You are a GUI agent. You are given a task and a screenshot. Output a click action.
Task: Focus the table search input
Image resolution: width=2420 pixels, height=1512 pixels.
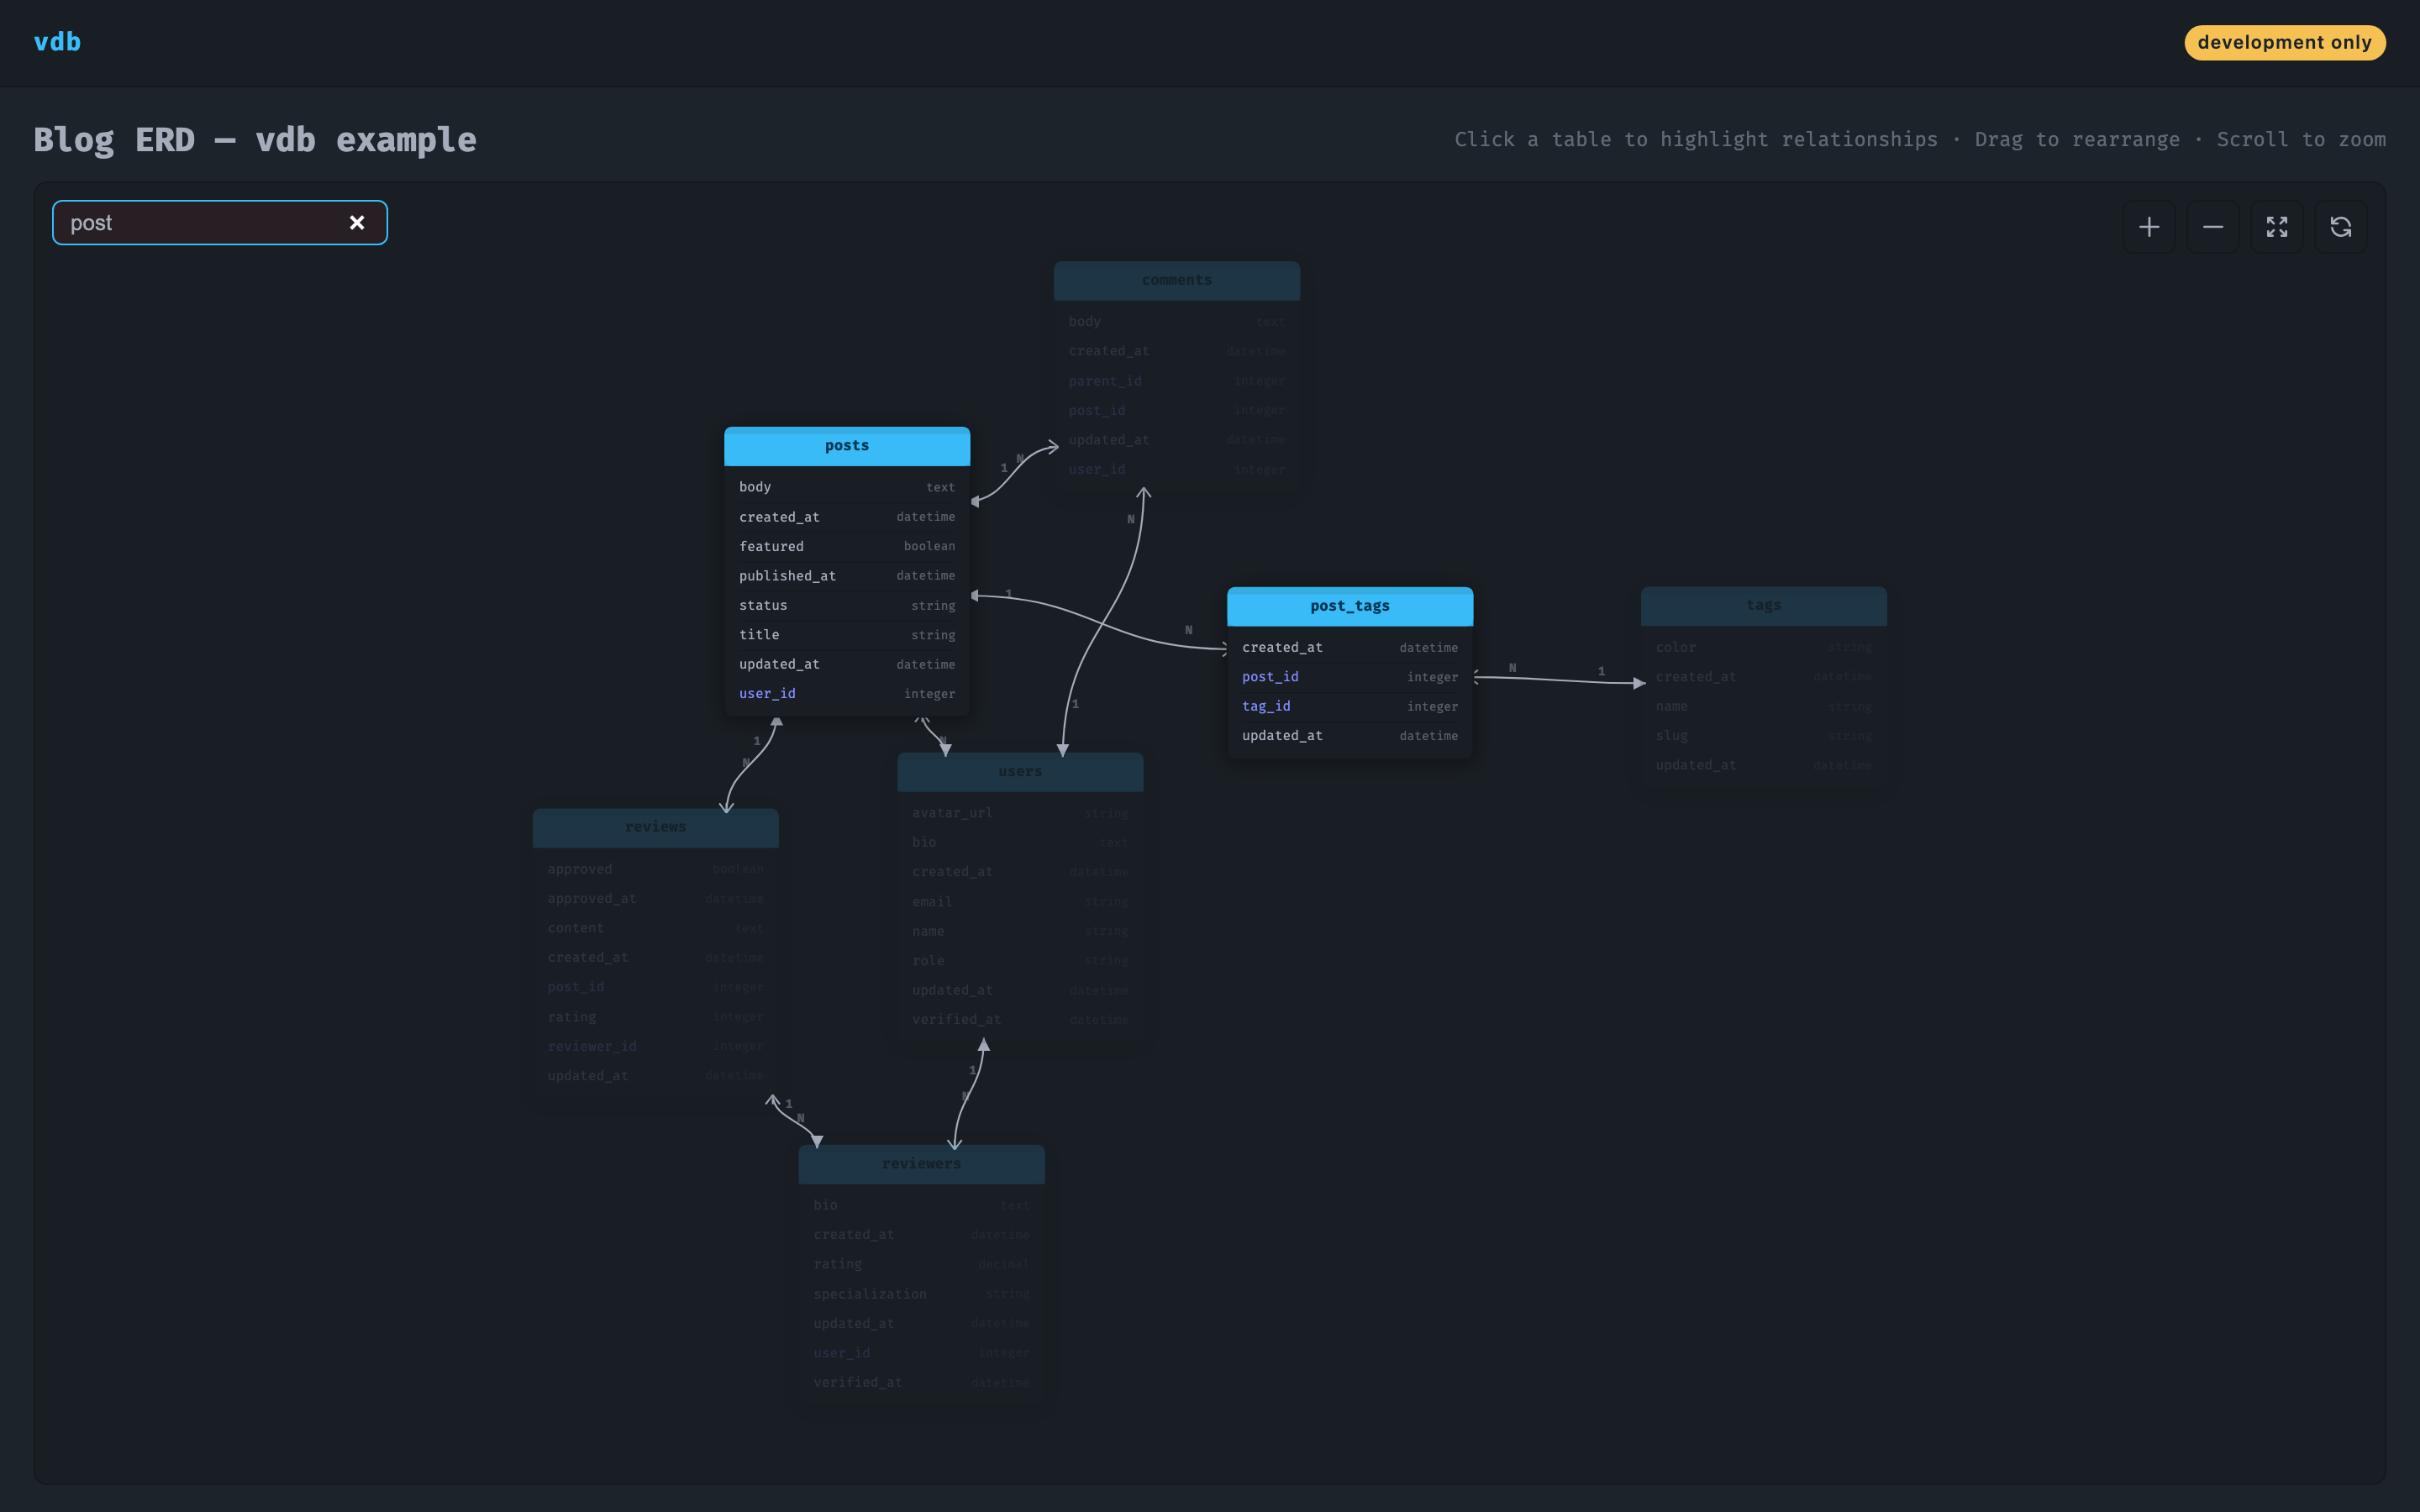pyautogui.click(x=200, y=223)
